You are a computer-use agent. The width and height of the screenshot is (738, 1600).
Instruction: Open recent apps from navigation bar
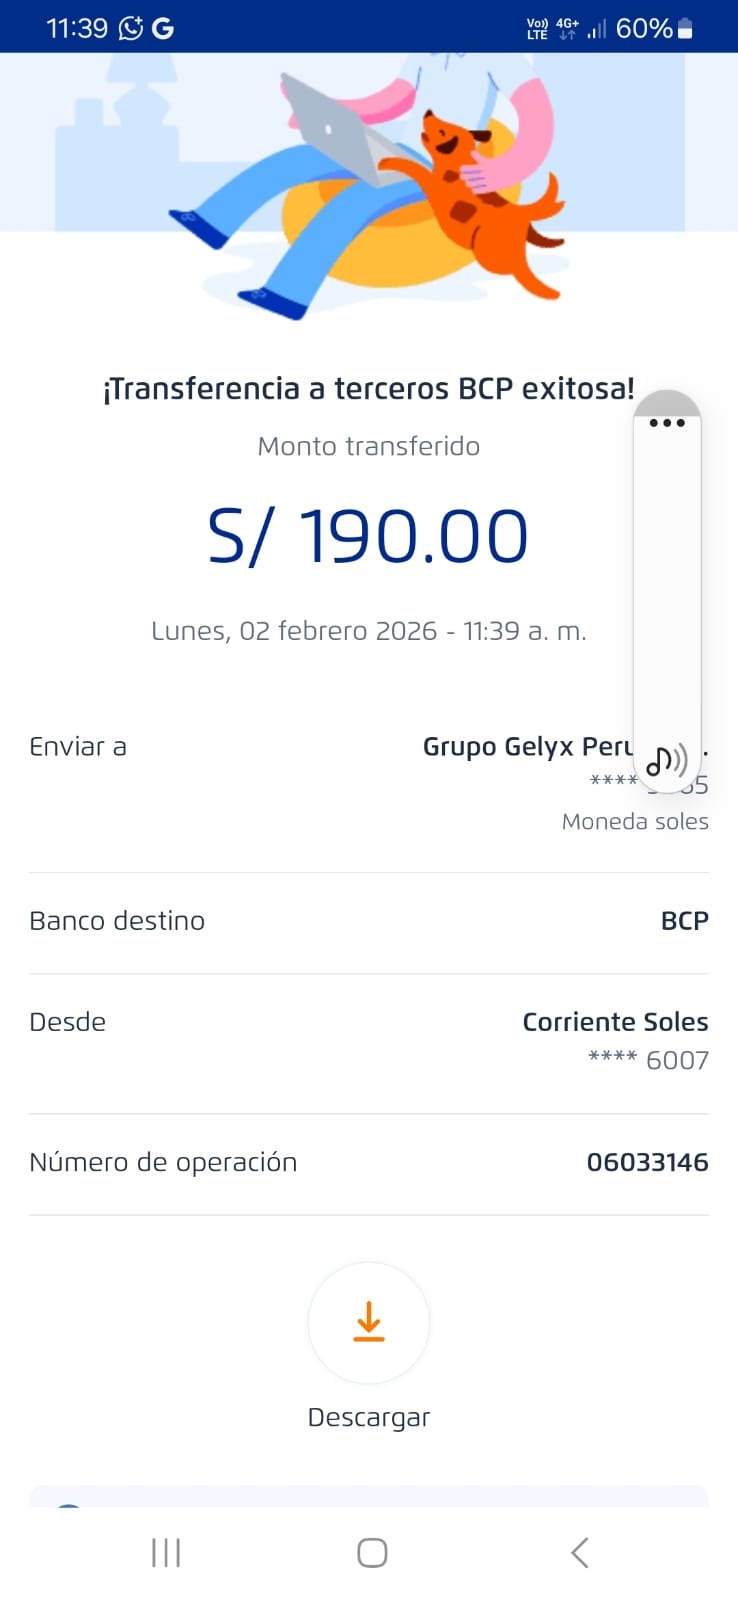click(x=166, y=1552)
